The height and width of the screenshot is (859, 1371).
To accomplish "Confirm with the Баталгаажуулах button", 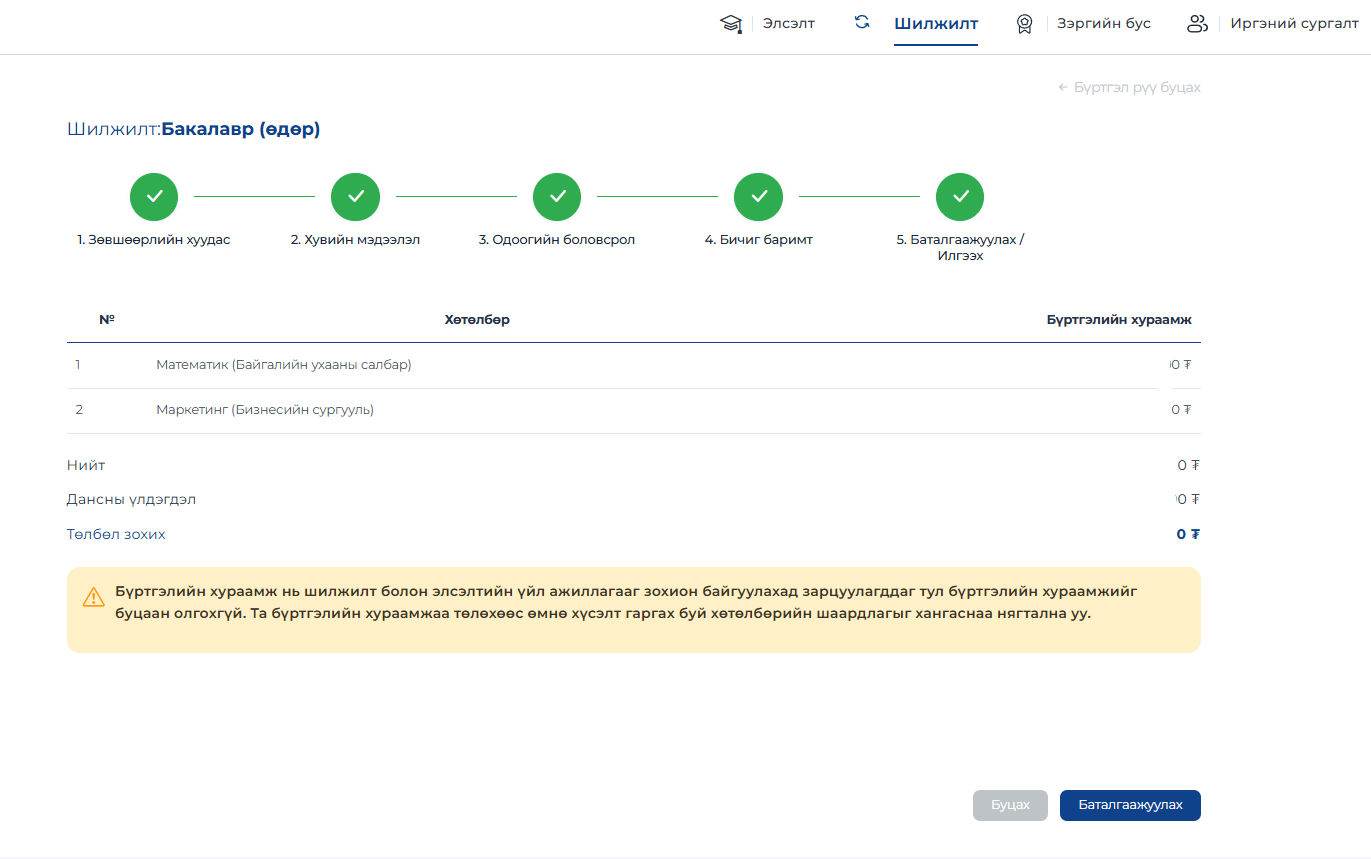I will pyautogui.click(x=1130, y=805).
